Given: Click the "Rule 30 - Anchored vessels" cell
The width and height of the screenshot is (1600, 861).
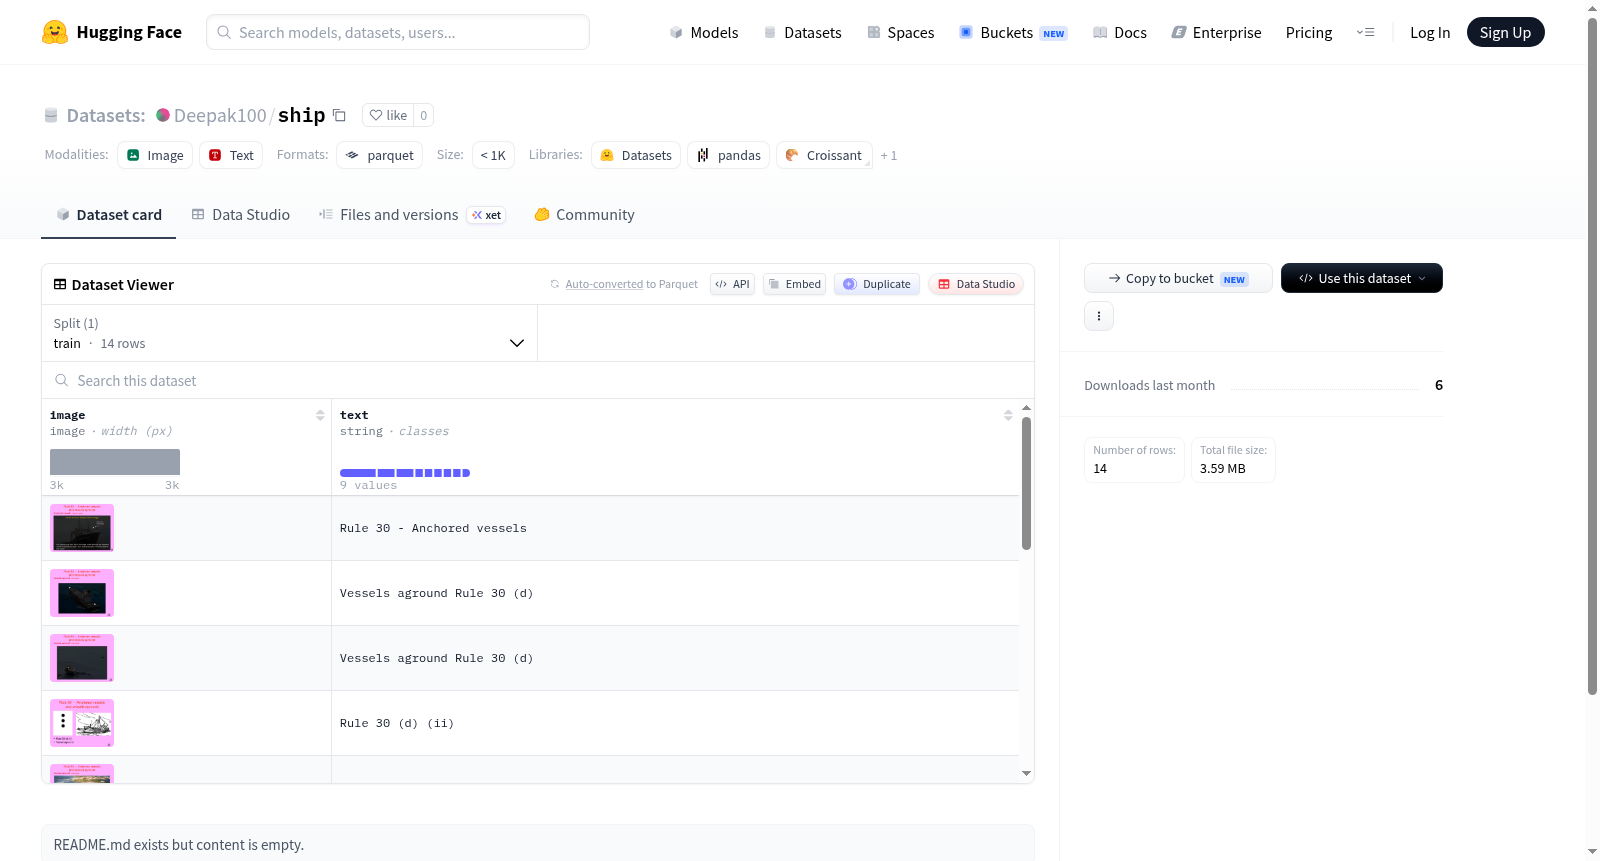Looking at the screenshot, I should tap(675, 528).
